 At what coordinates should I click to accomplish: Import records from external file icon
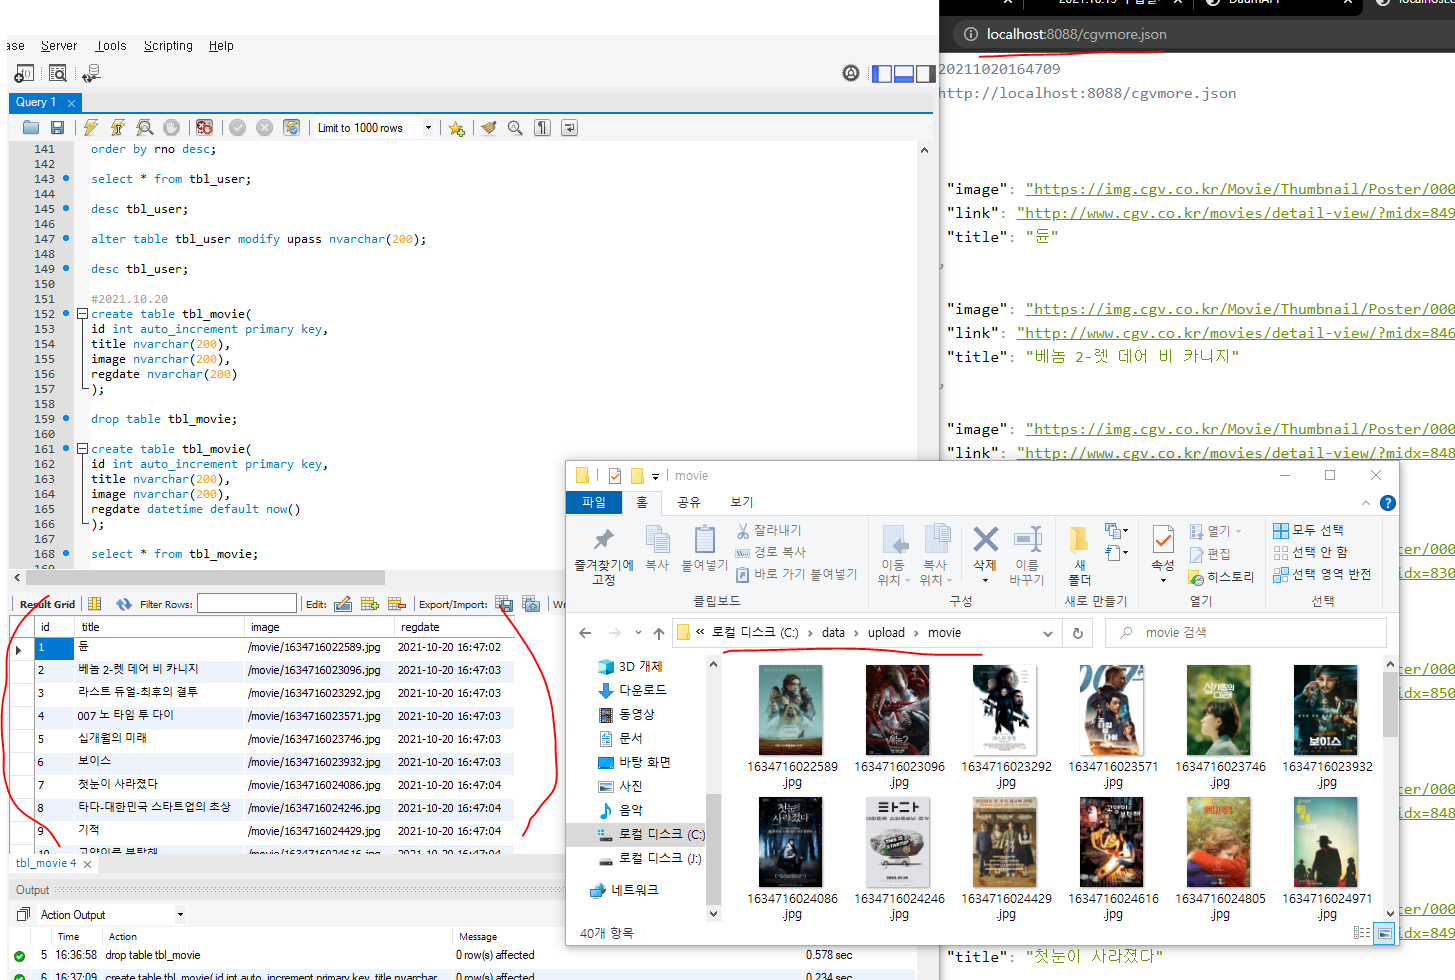tap(531, 604)
